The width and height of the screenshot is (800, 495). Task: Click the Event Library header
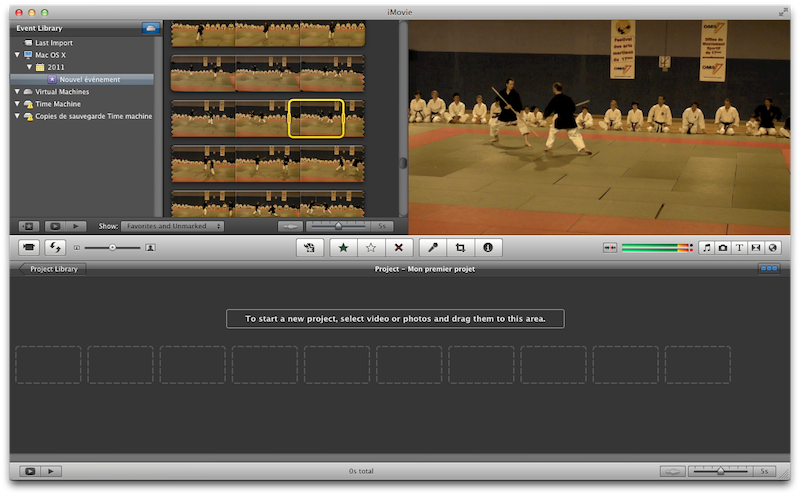pos(39,28)
